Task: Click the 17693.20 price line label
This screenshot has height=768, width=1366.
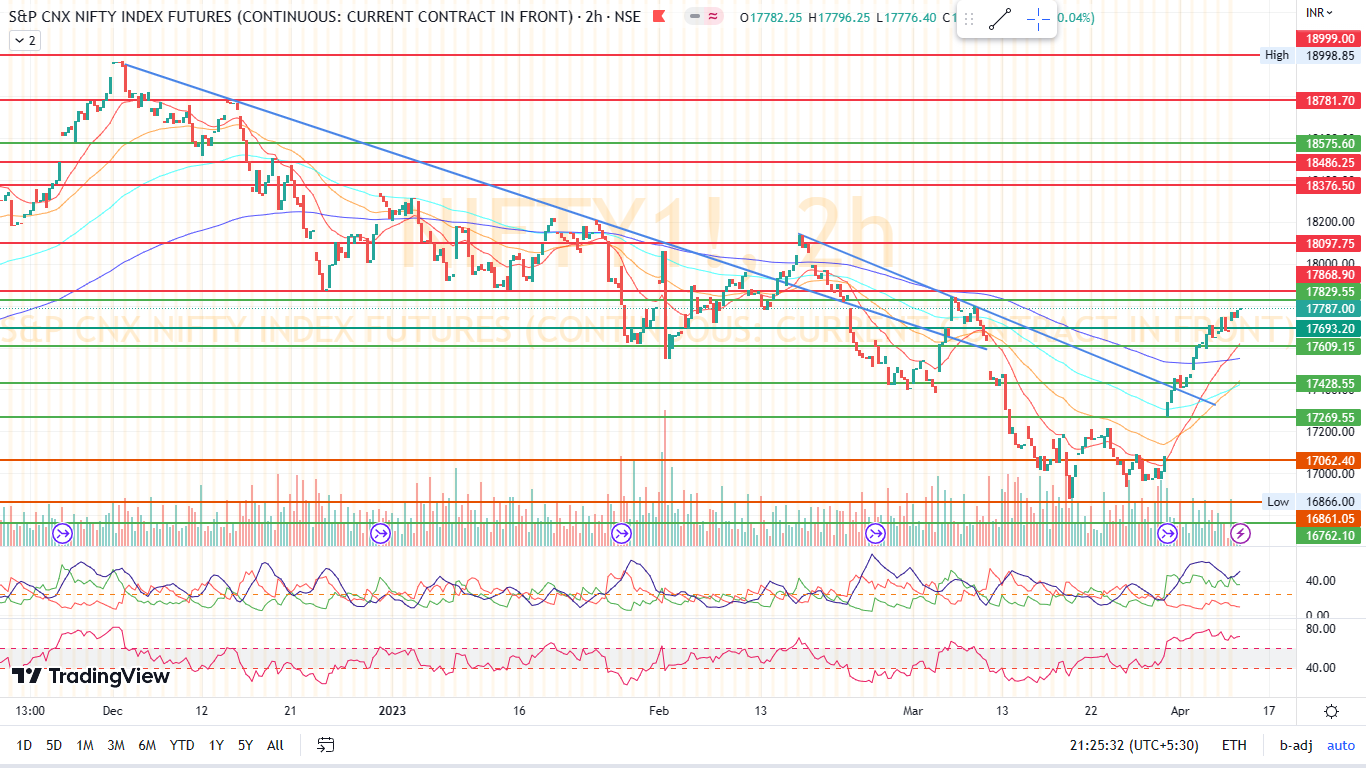Action: [x=1330, y=328]
